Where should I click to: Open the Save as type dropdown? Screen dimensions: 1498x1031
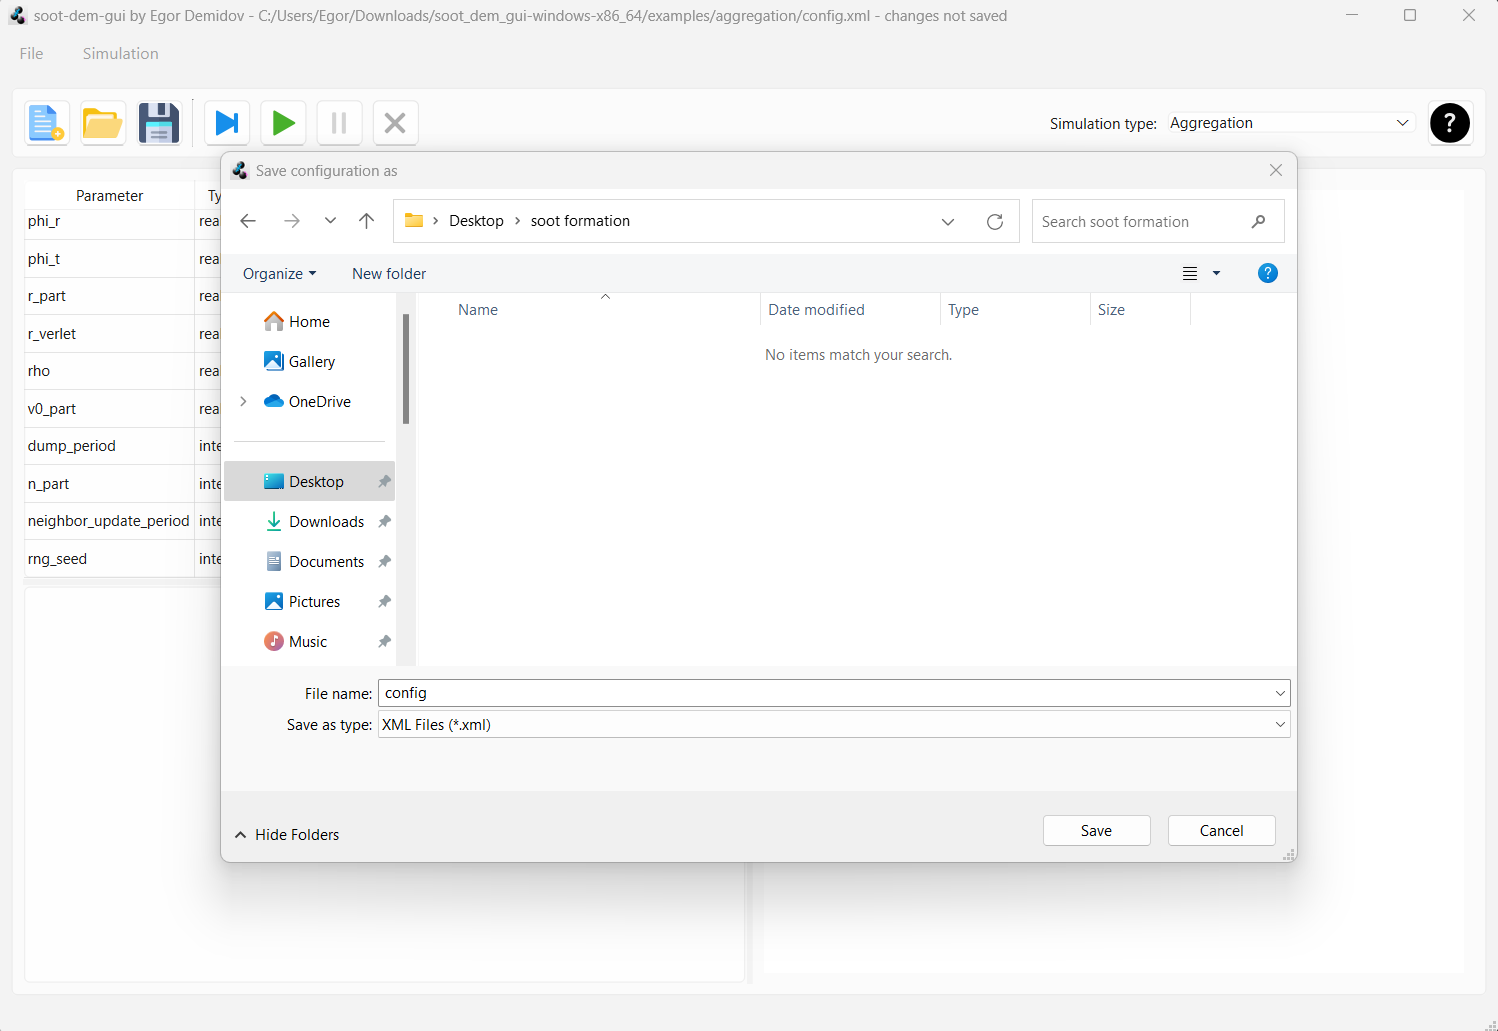[x=834, y=725]
